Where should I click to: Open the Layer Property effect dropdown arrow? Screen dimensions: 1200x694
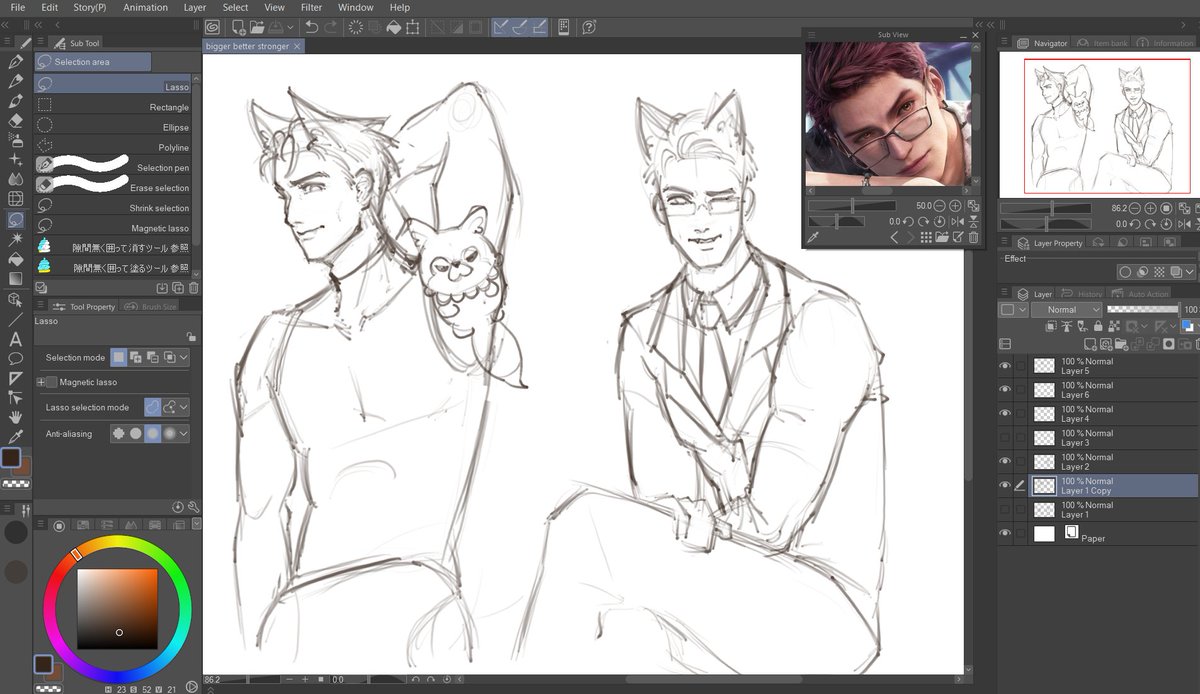pyautogui.click(x=1189, y=272)
